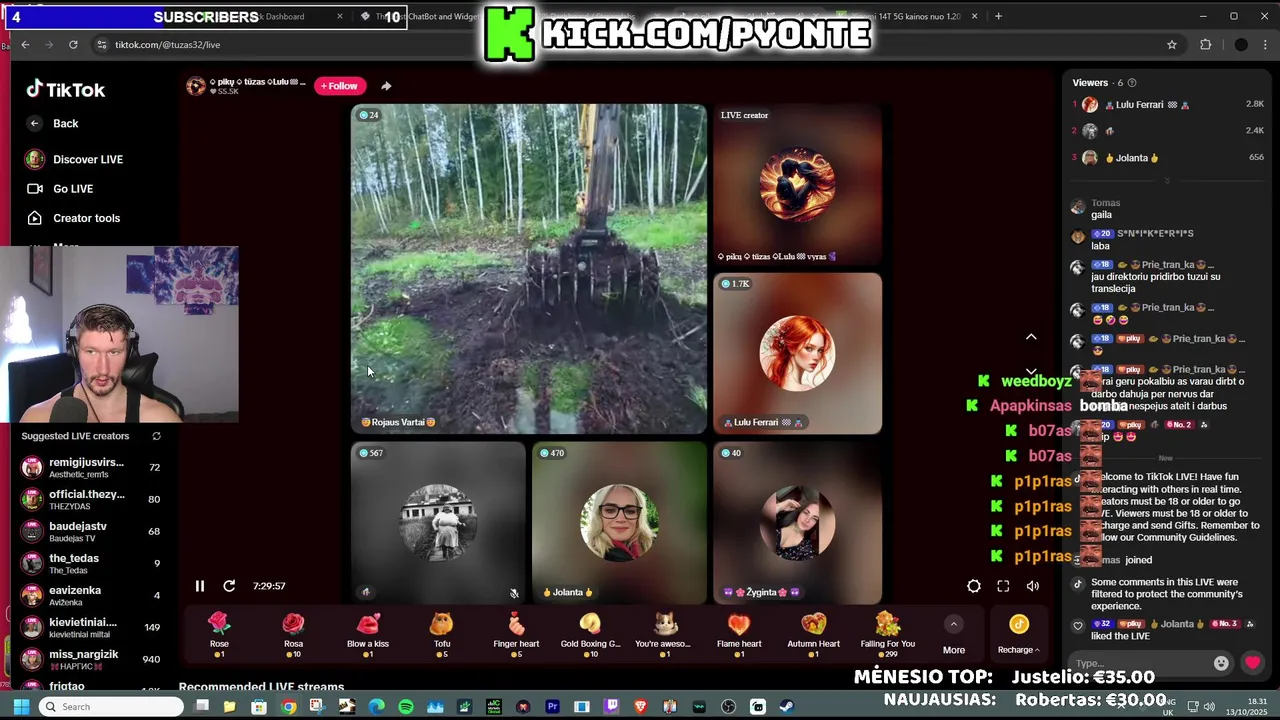
Task: Open suggested creator miss_nargizik
Action: point(90,659)
